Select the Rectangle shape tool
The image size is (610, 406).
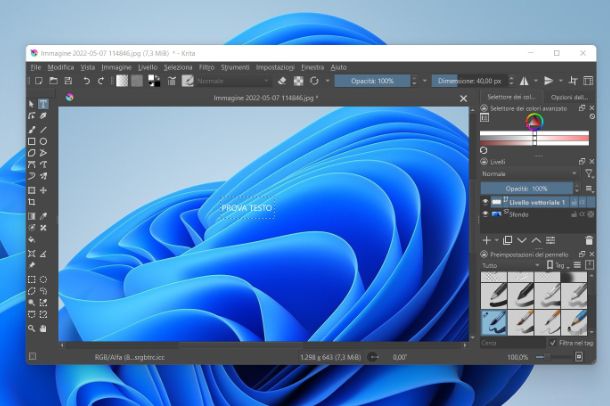point(32,141)
